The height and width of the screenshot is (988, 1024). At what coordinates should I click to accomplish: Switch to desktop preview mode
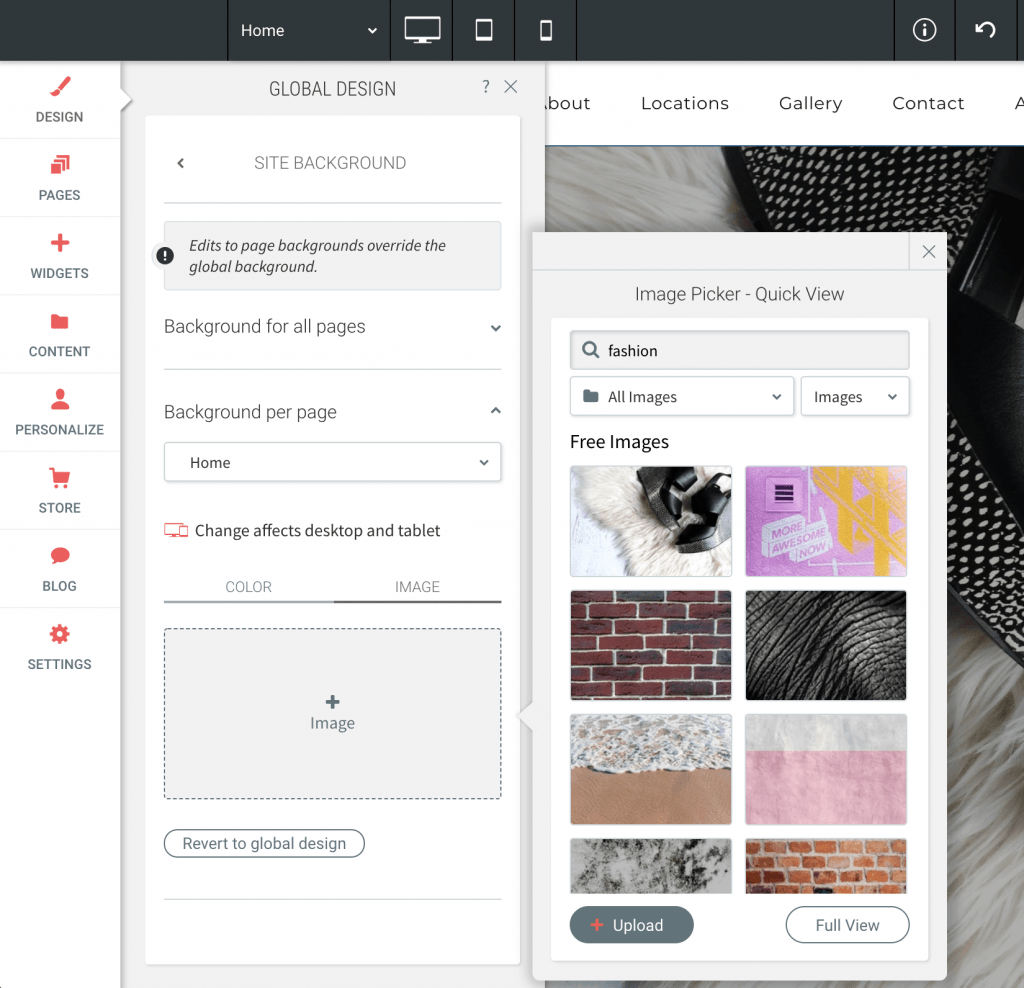pyautogui.click(x=422, y=30)
